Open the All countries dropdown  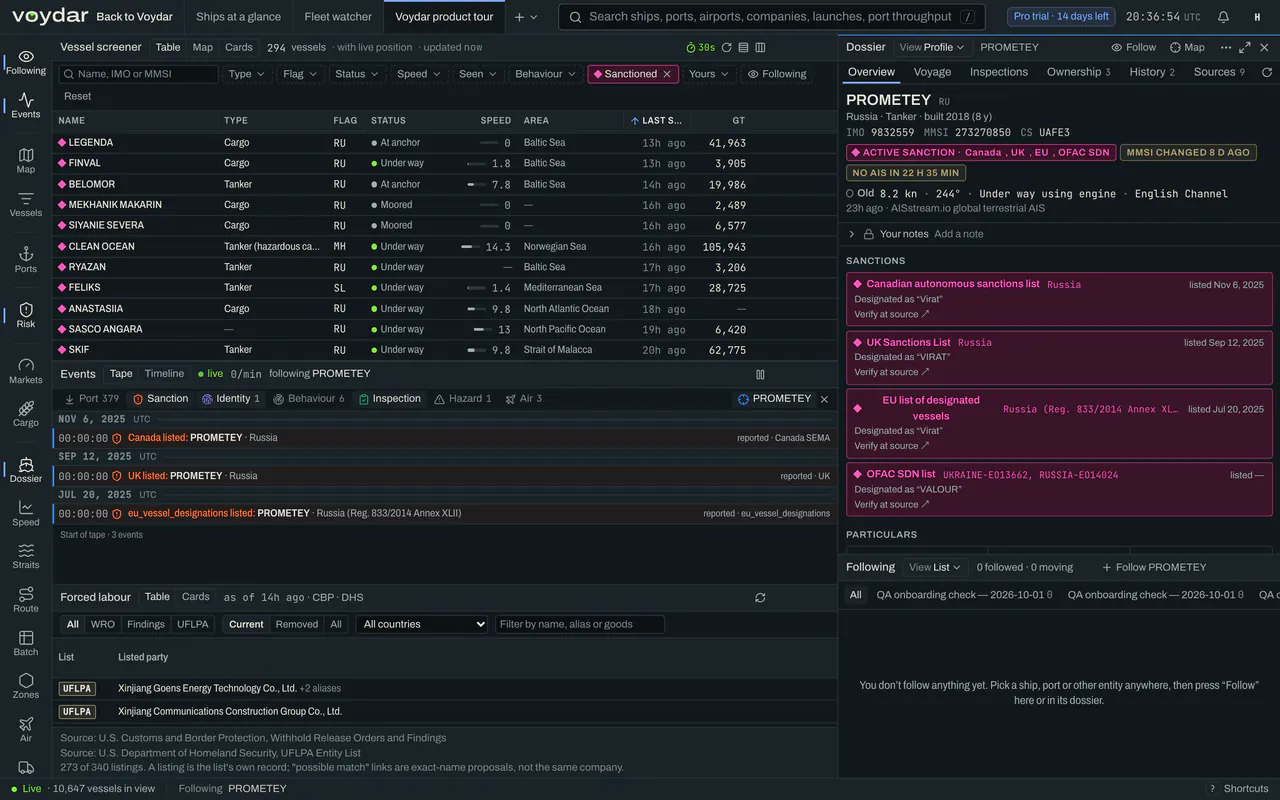tap(422, 624)
